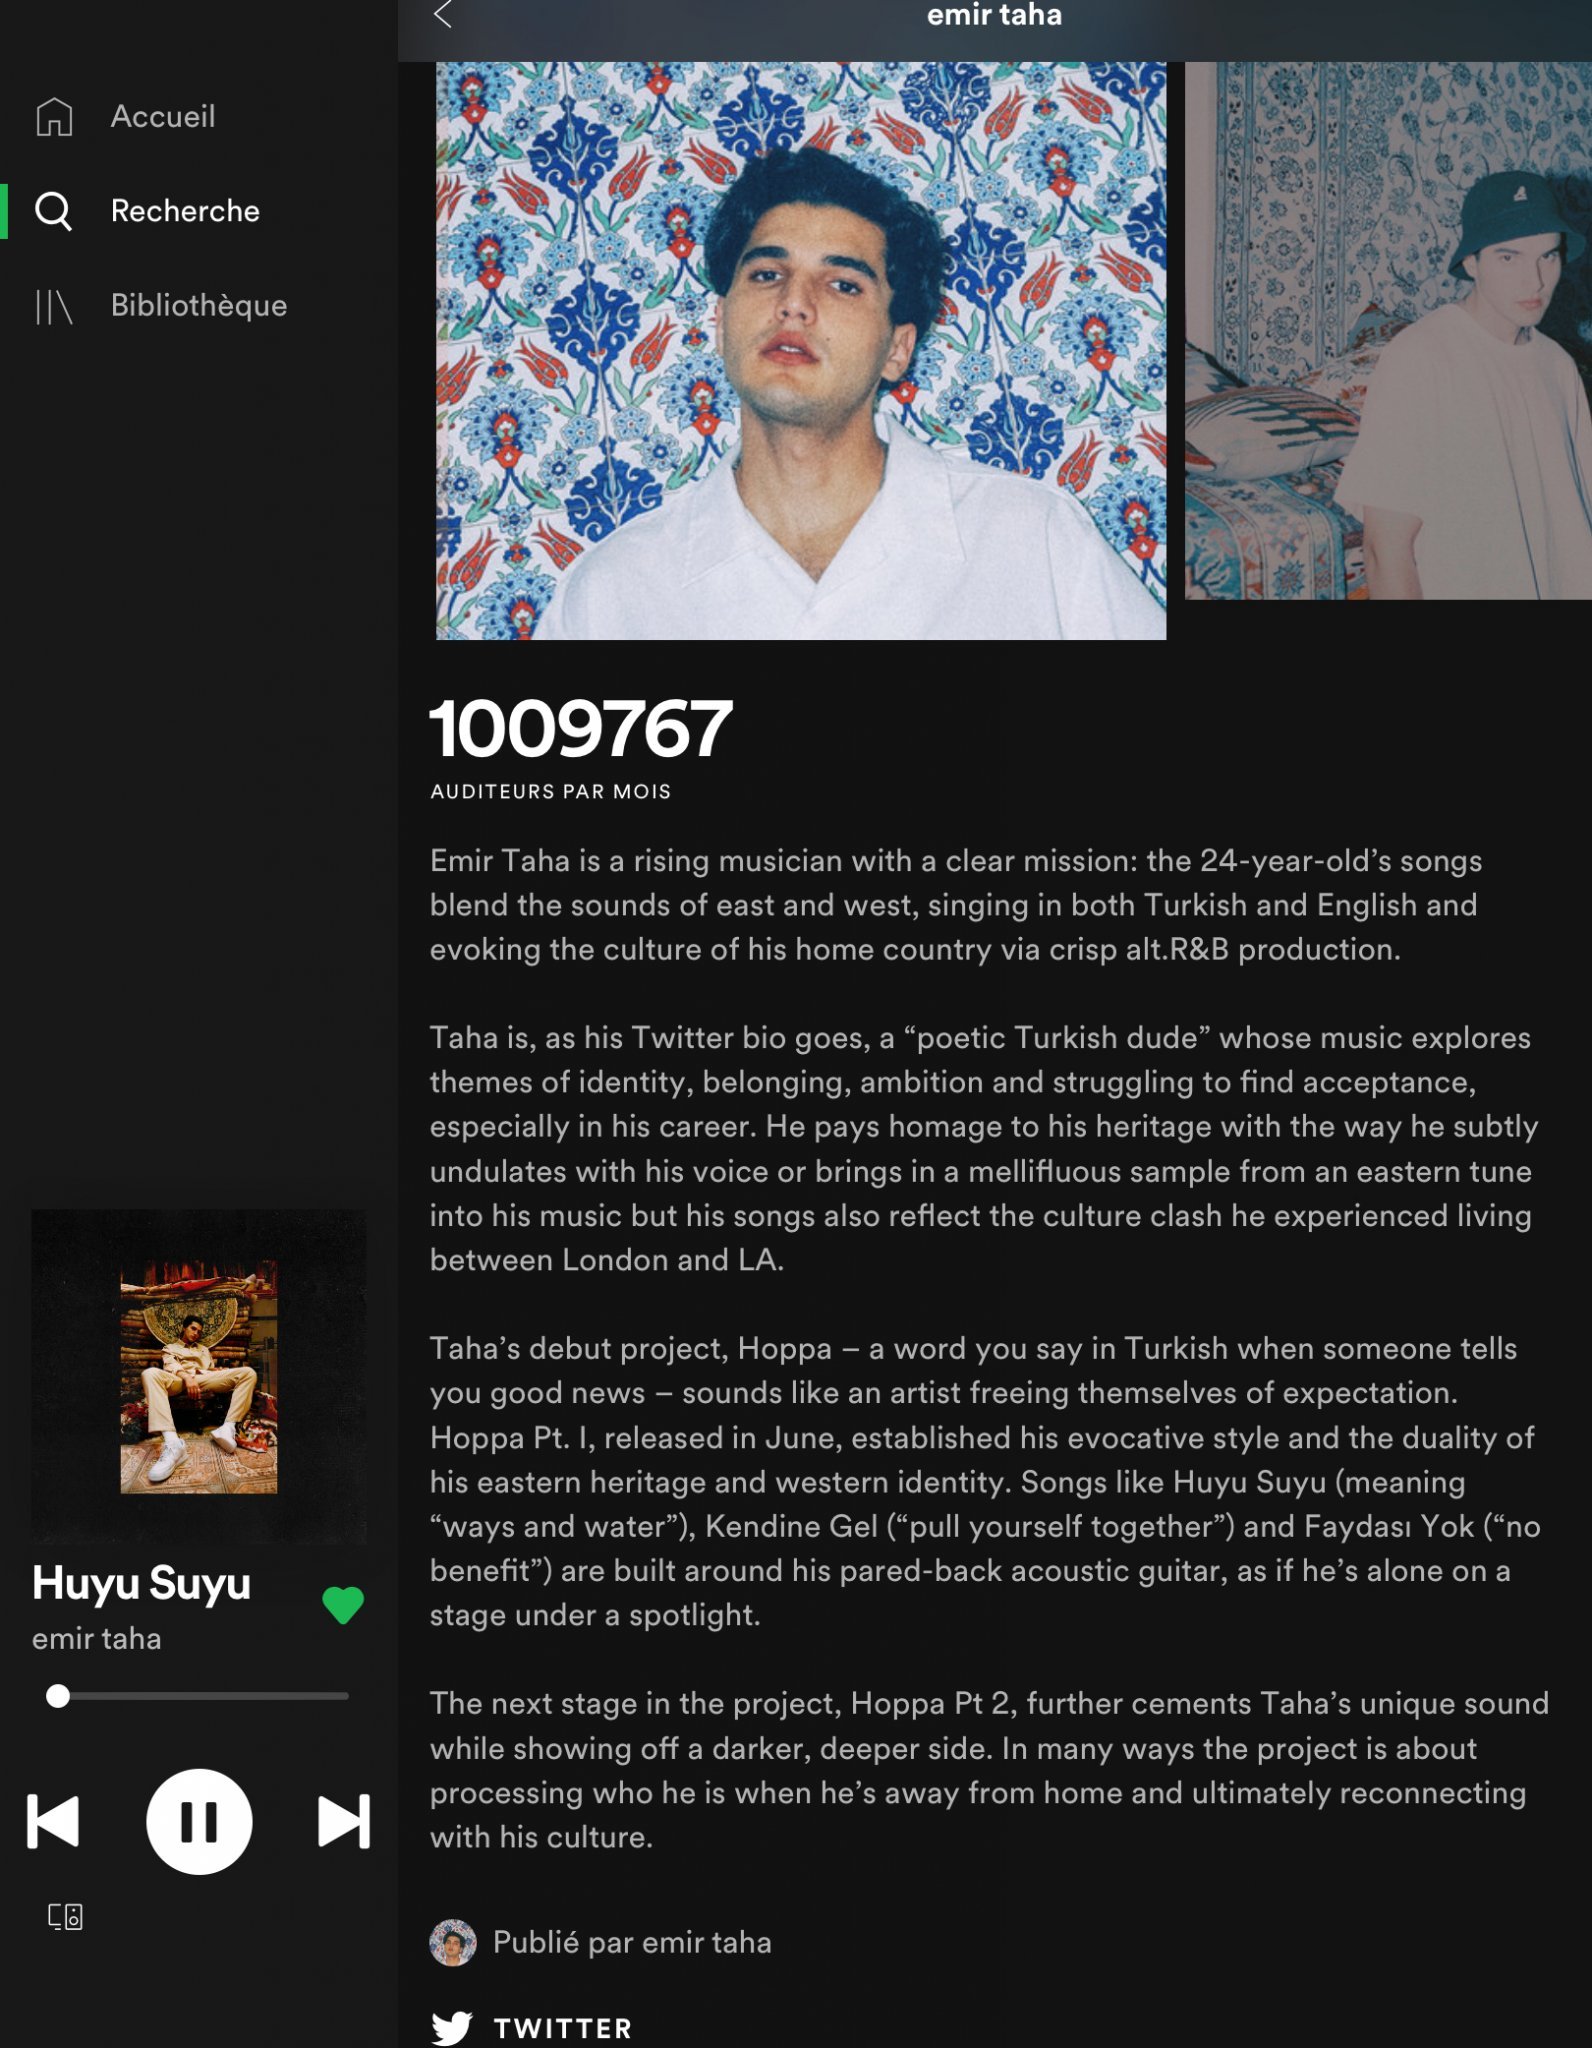Open the Huyu Suyu album artwork
Screen dimensions: 1592x2048
coord(199,1376)
